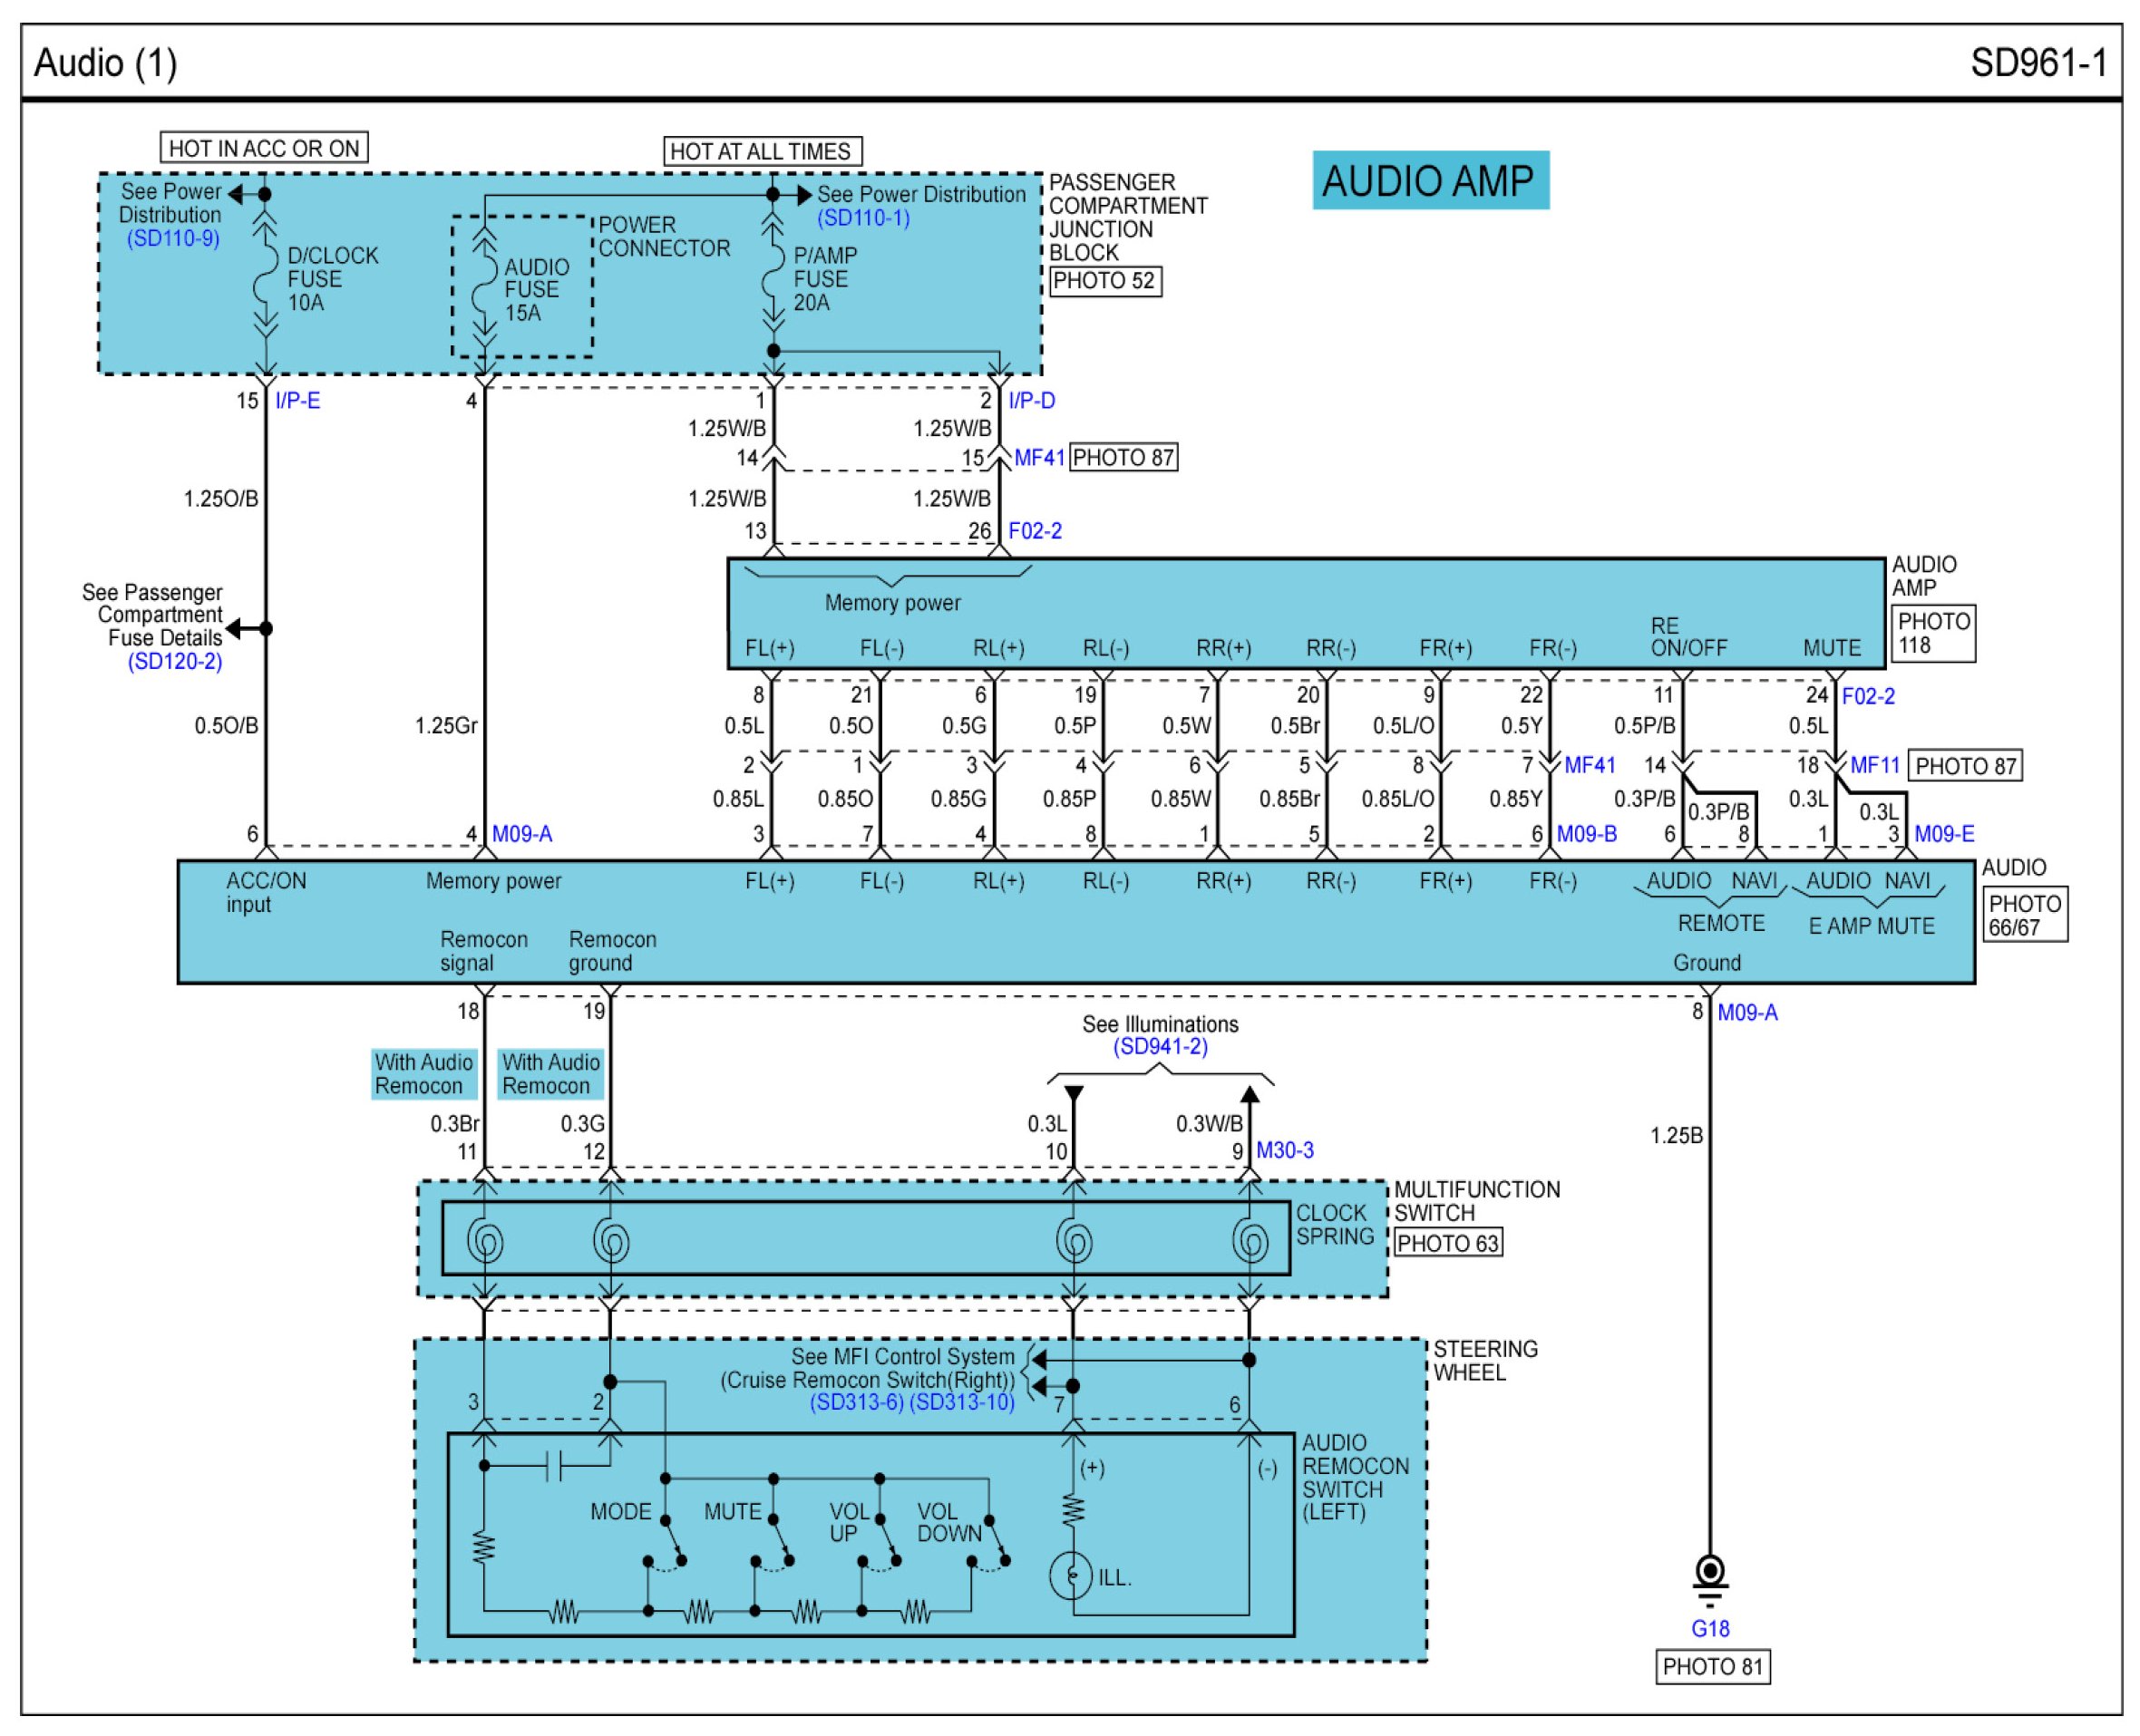Click the leftmost clock spring coil

[485, 1242]
